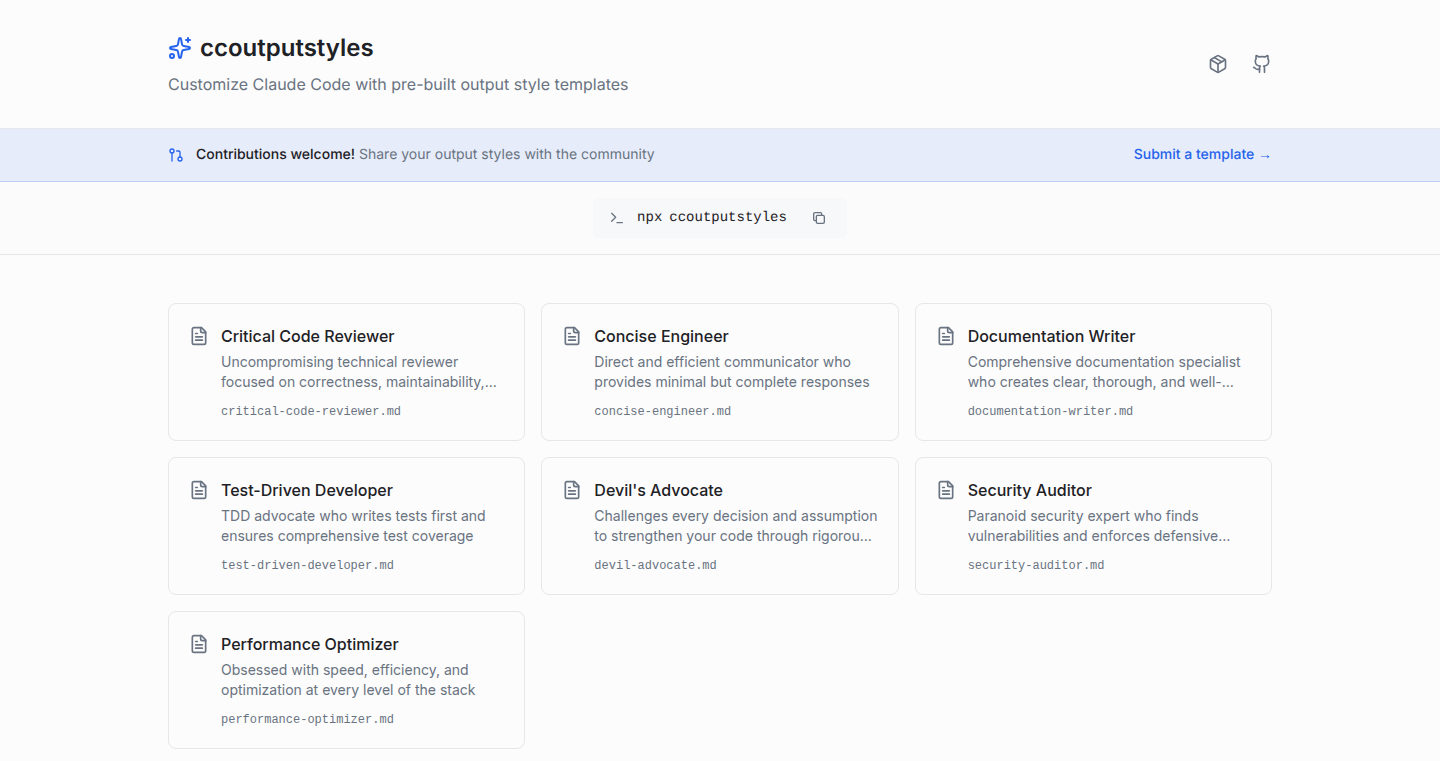This screenshot has height=761, width=1440.
Task: Open the Performance Optimizer title
Action: tap(310, 644)
